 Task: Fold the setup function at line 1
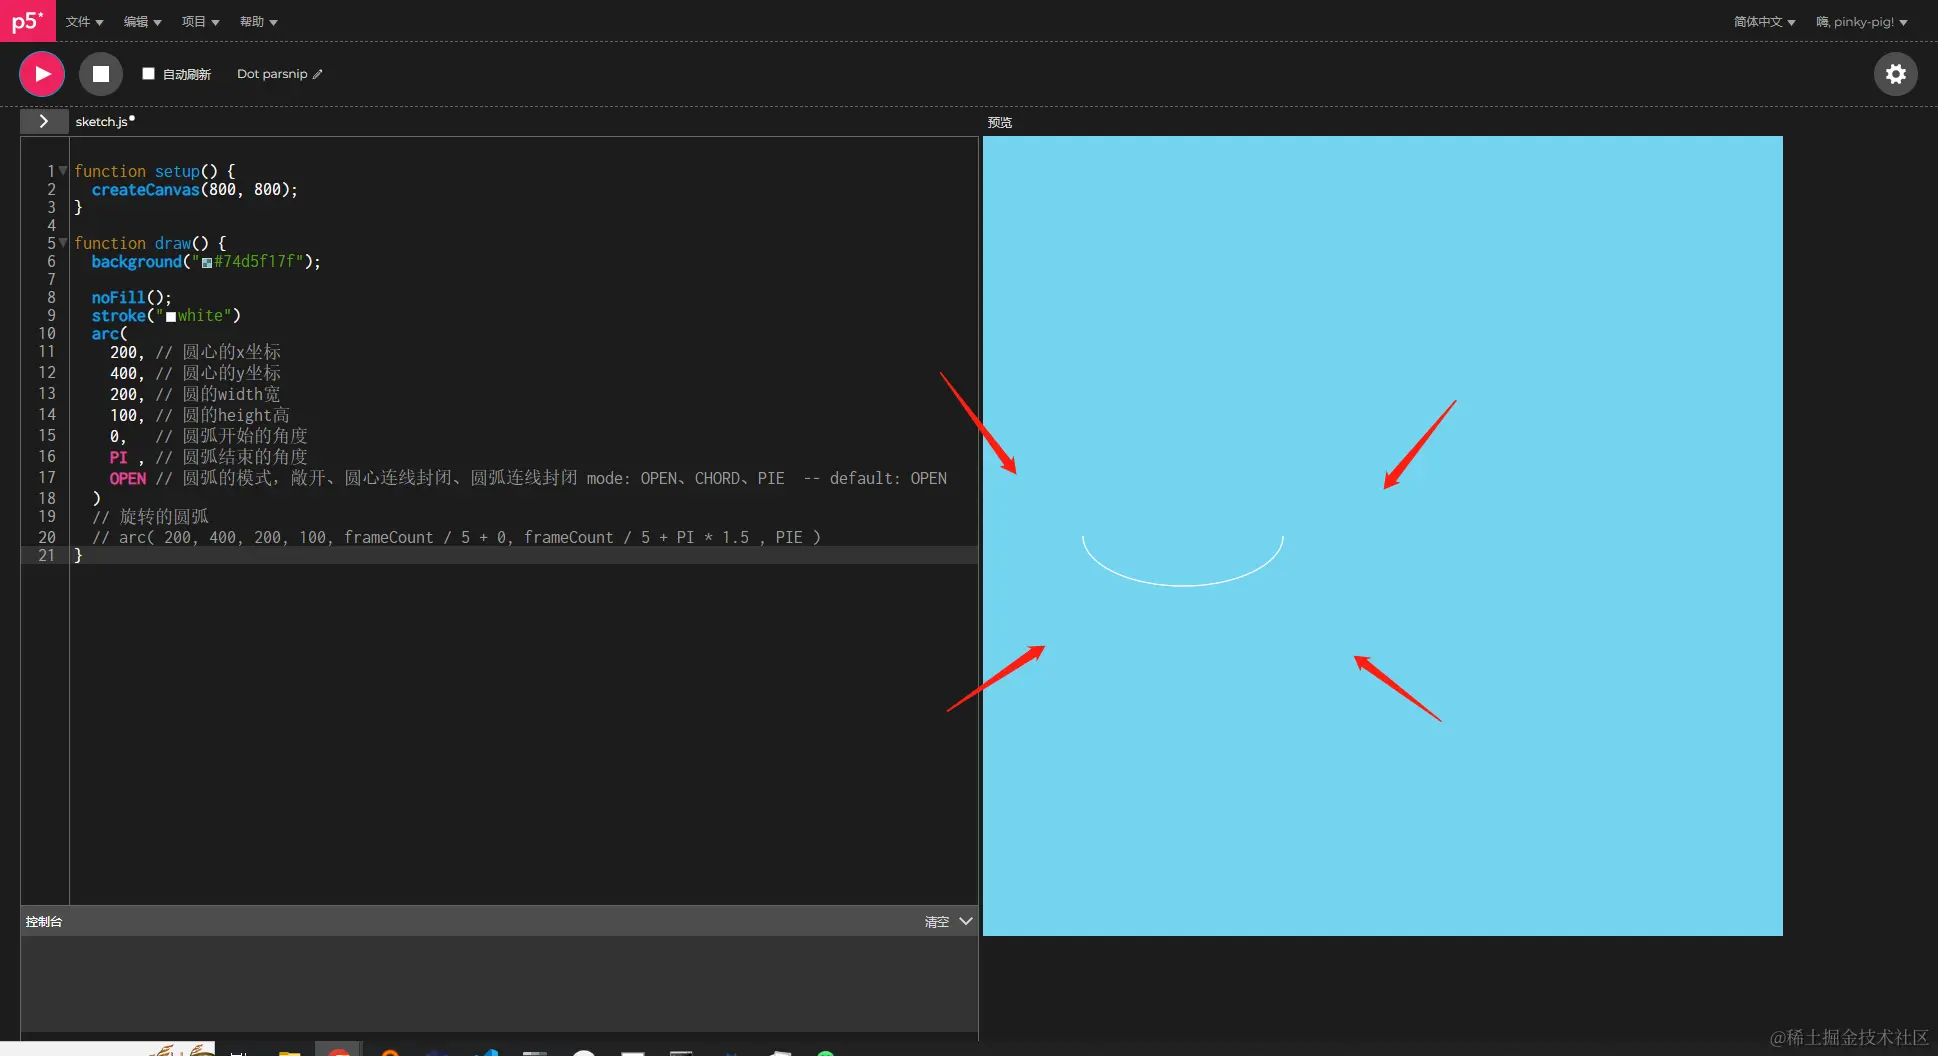(63, 171)
